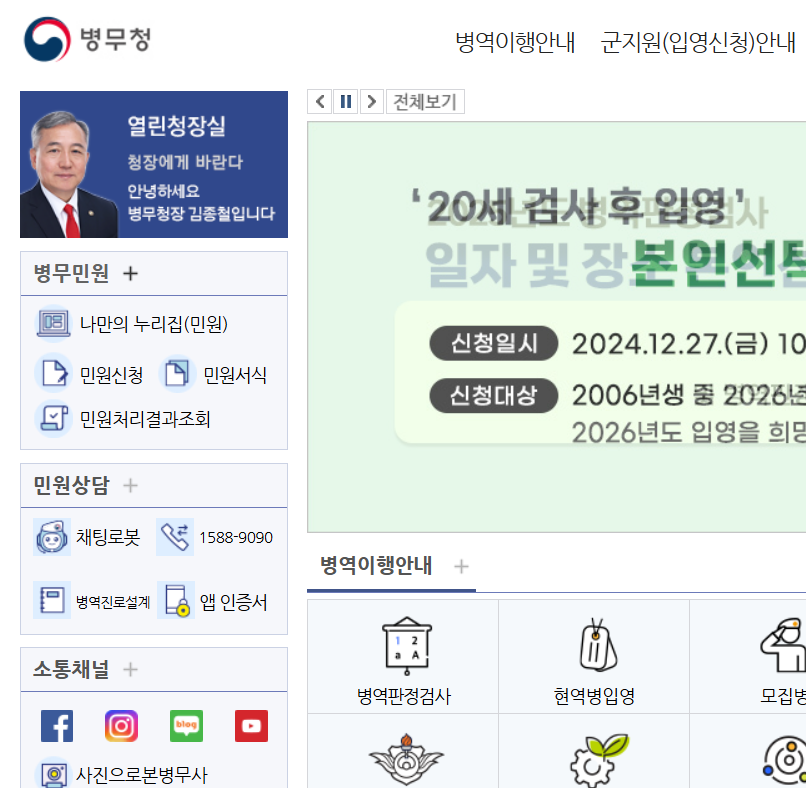This screenshot has height=788, width=806.
Task: Show next banner slide
Action: [372, 101]
